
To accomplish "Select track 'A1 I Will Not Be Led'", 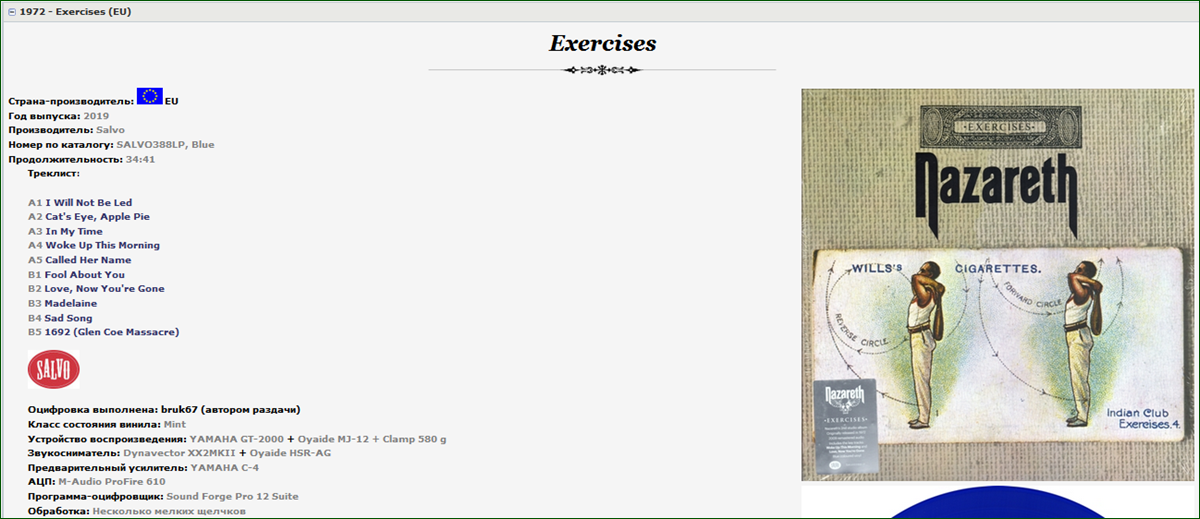I will point(80,202).
